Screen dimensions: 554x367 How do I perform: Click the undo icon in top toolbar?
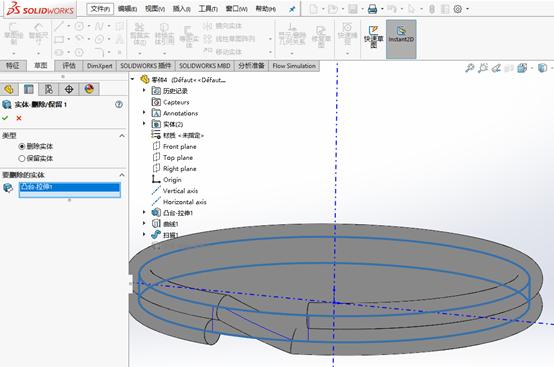(x=391, y=9)
